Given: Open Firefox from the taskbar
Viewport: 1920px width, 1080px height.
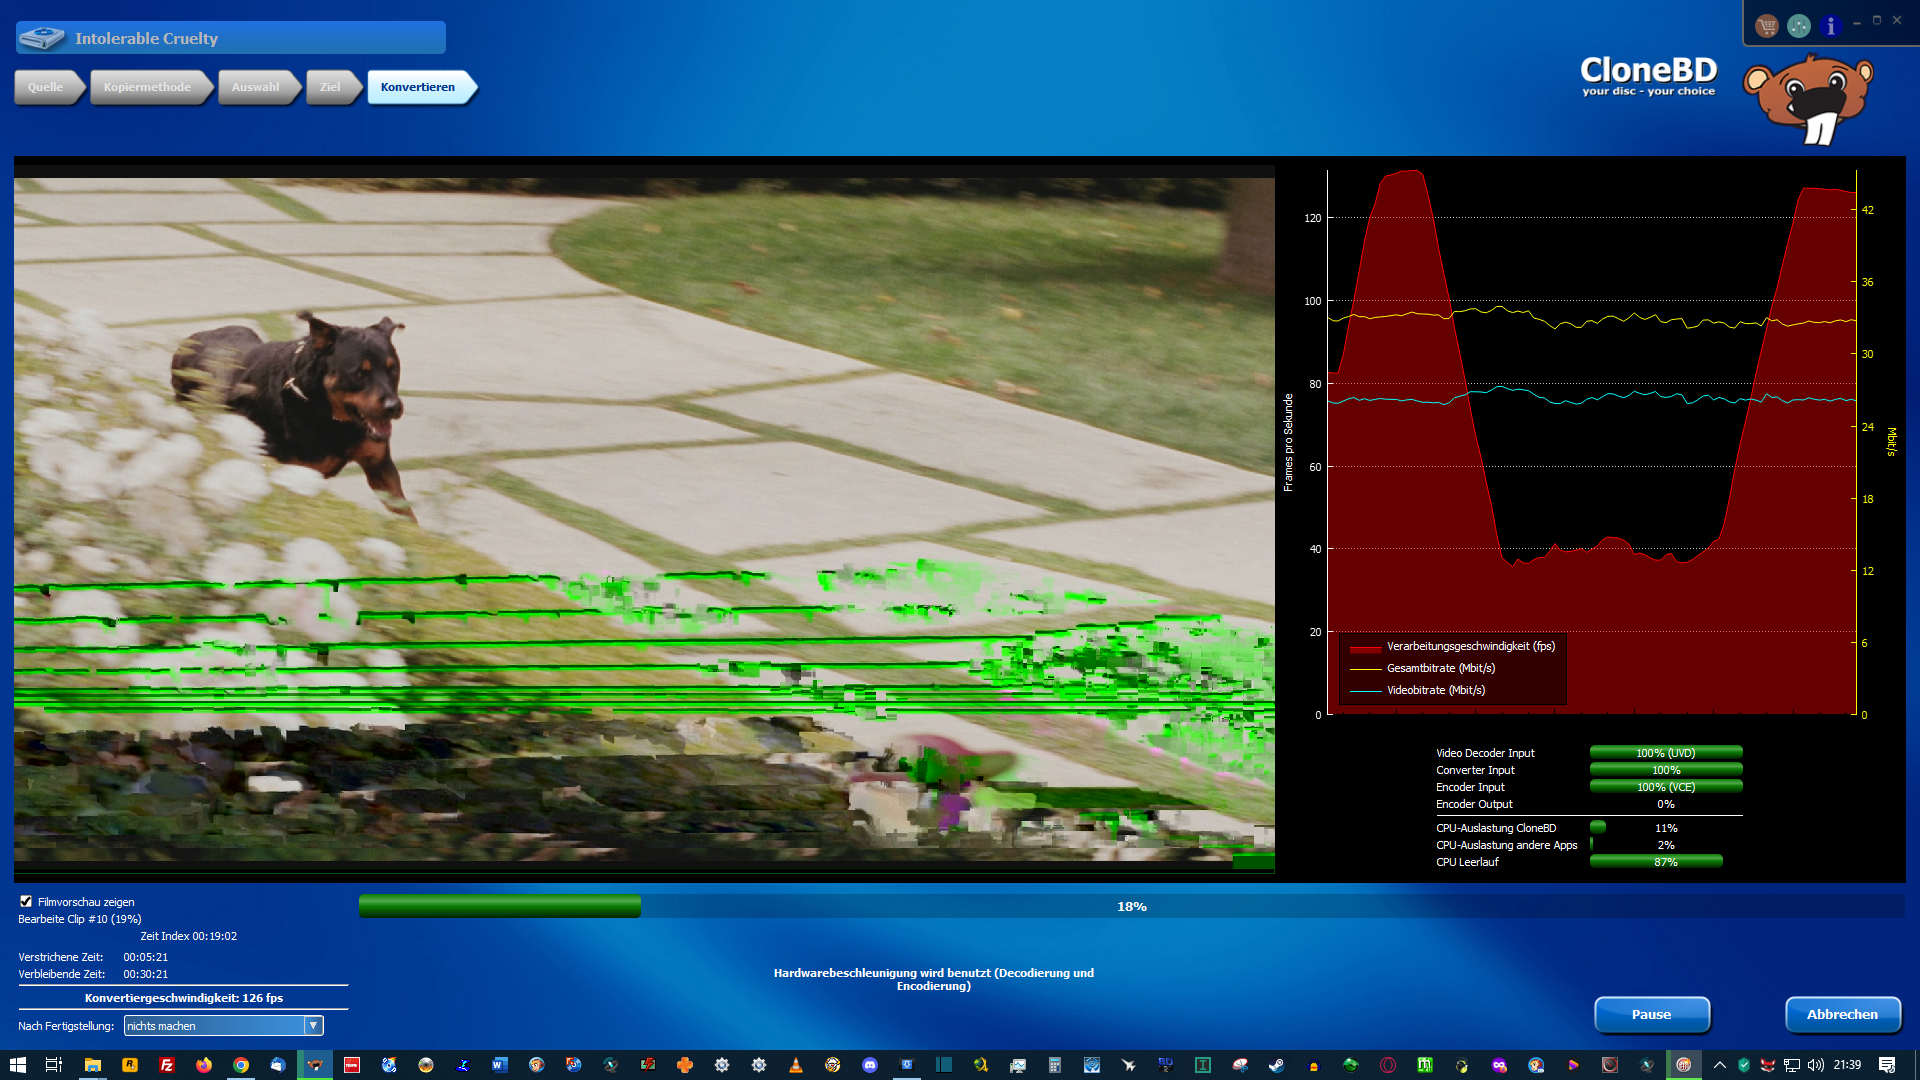Looking at the screenshot, I should coord(204,1065).
